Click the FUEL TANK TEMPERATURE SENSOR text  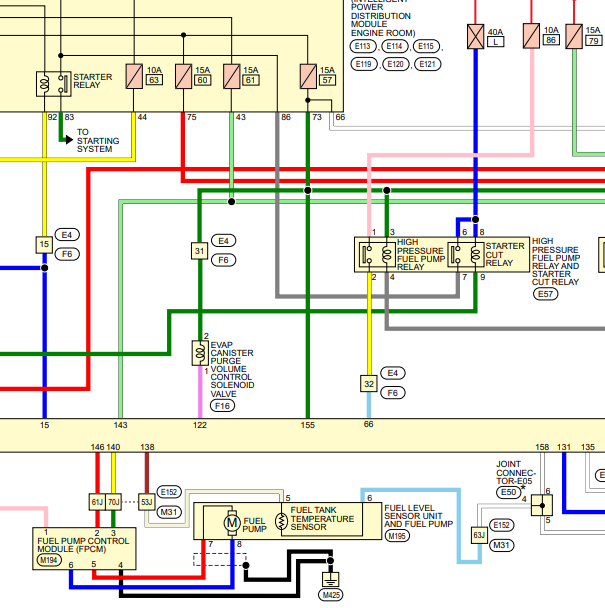[x=322, y=518]
